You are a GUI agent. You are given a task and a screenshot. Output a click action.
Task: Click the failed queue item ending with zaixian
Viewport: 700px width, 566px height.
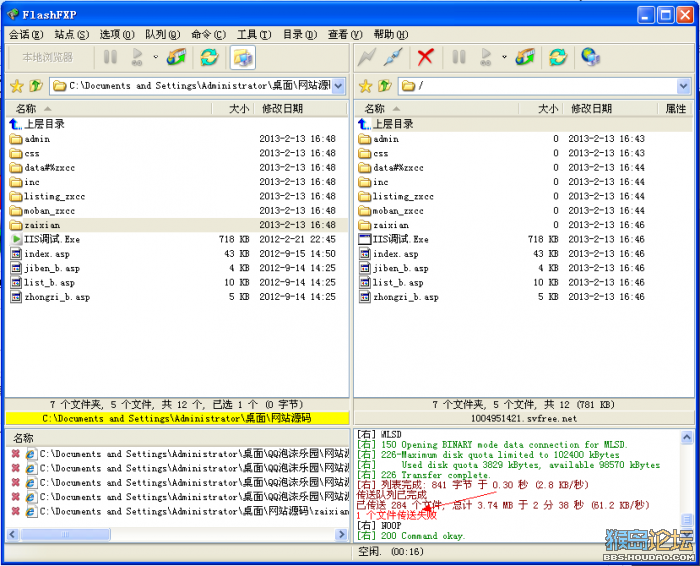point(179,512)
